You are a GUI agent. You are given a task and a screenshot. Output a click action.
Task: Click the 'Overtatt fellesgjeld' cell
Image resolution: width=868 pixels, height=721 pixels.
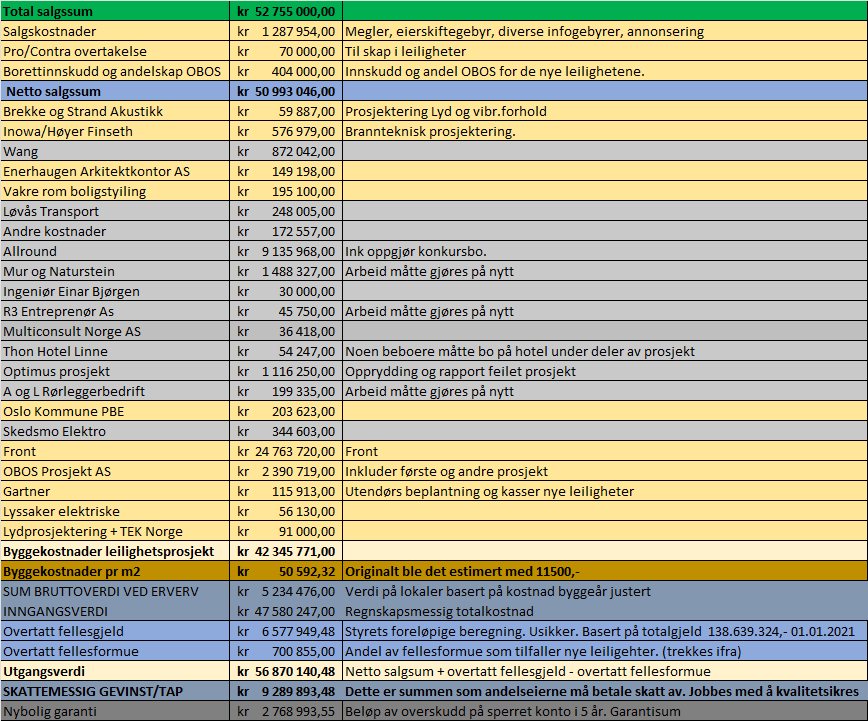(115, 631)
